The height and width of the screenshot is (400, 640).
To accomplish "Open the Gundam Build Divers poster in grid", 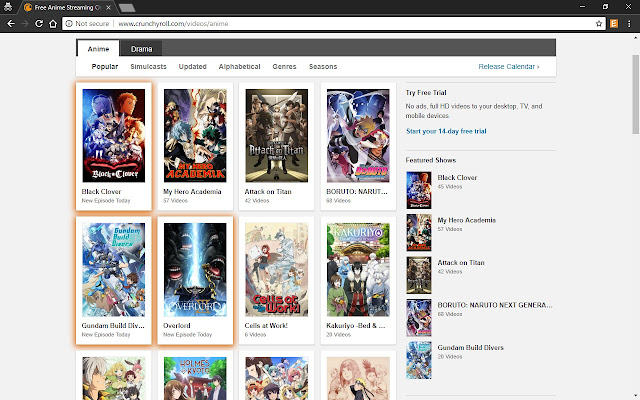I will (113, 269).
